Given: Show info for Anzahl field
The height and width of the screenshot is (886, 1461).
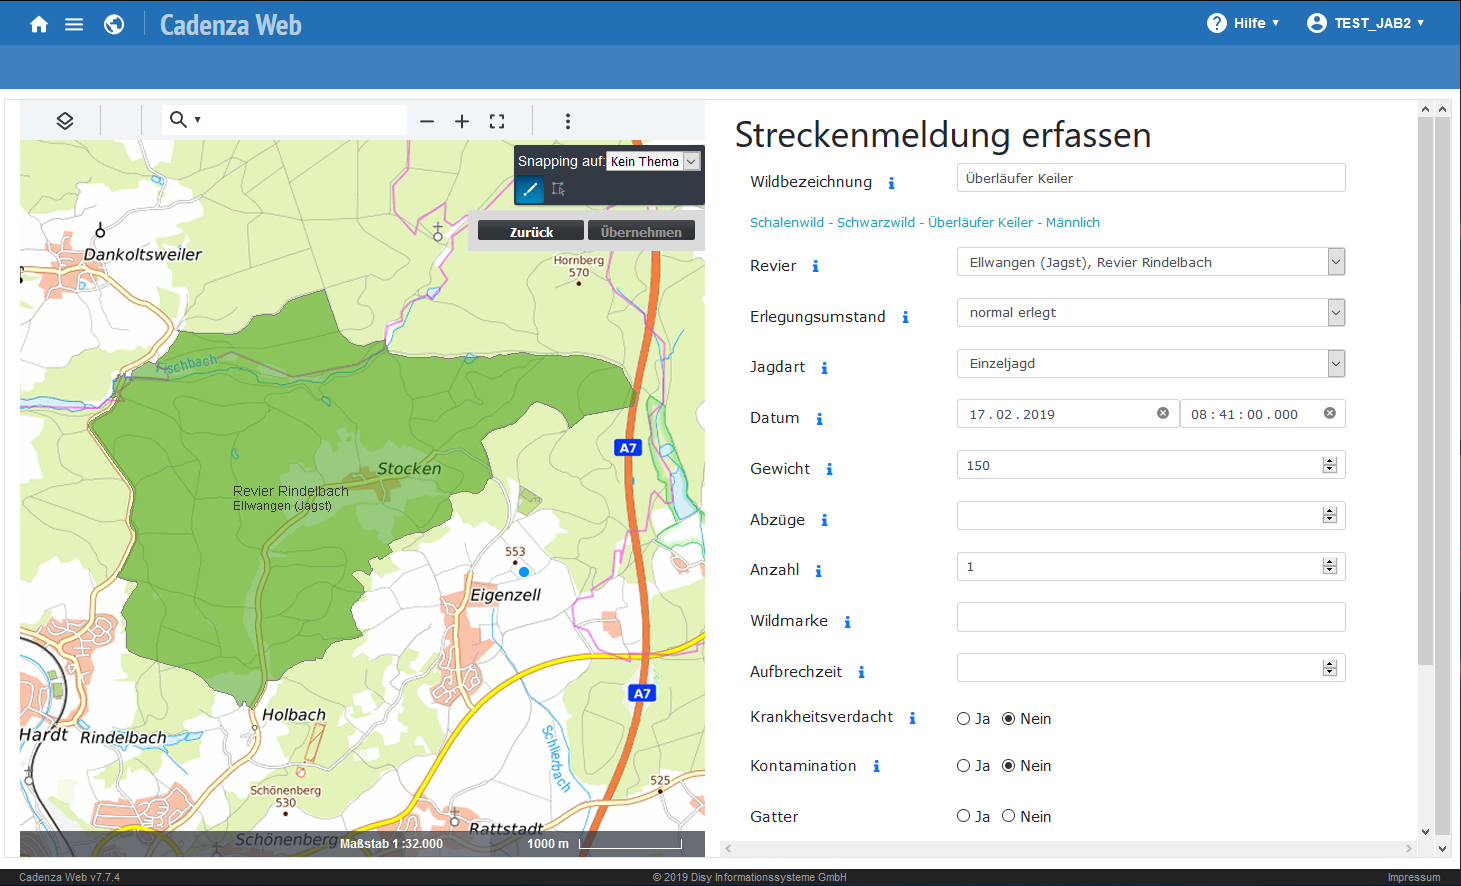Looking at the screenshot, I should 818,571.
